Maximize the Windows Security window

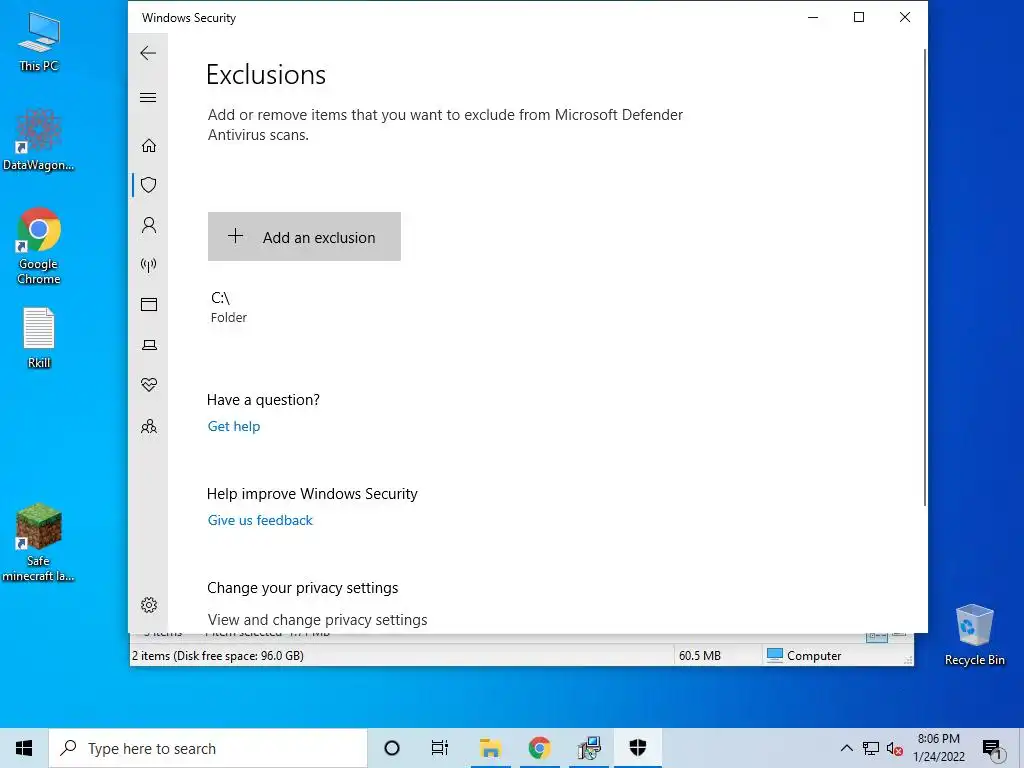[x=859, y=18]
